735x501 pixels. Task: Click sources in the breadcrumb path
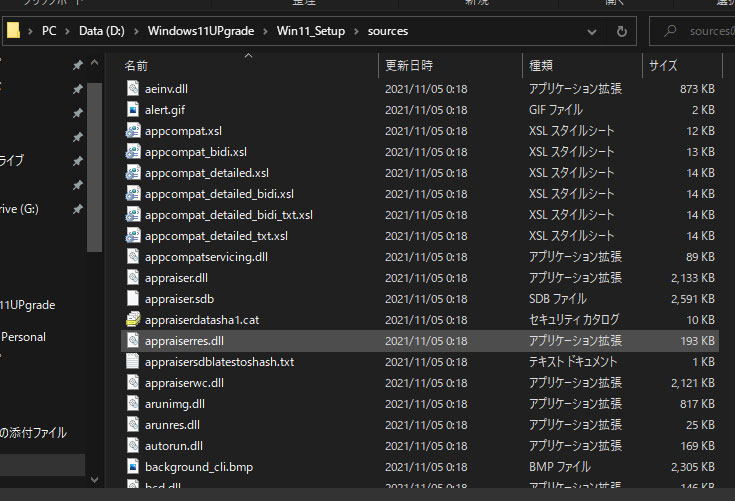click(388, 31)
